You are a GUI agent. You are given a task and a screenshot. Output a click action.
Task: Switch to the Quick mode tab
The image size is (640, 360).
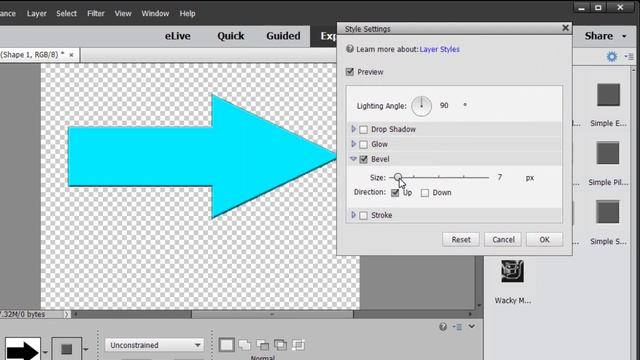231,36
